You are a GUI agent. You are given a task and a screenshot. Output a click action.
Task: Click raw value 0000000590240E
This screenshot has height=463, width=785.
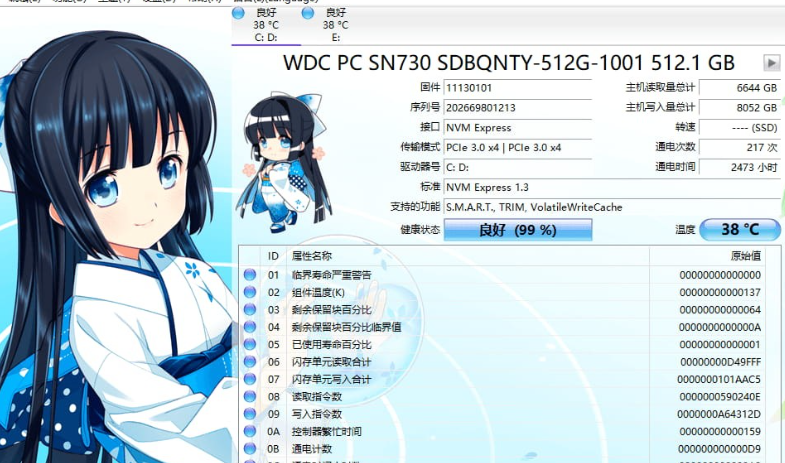[720, 397]
